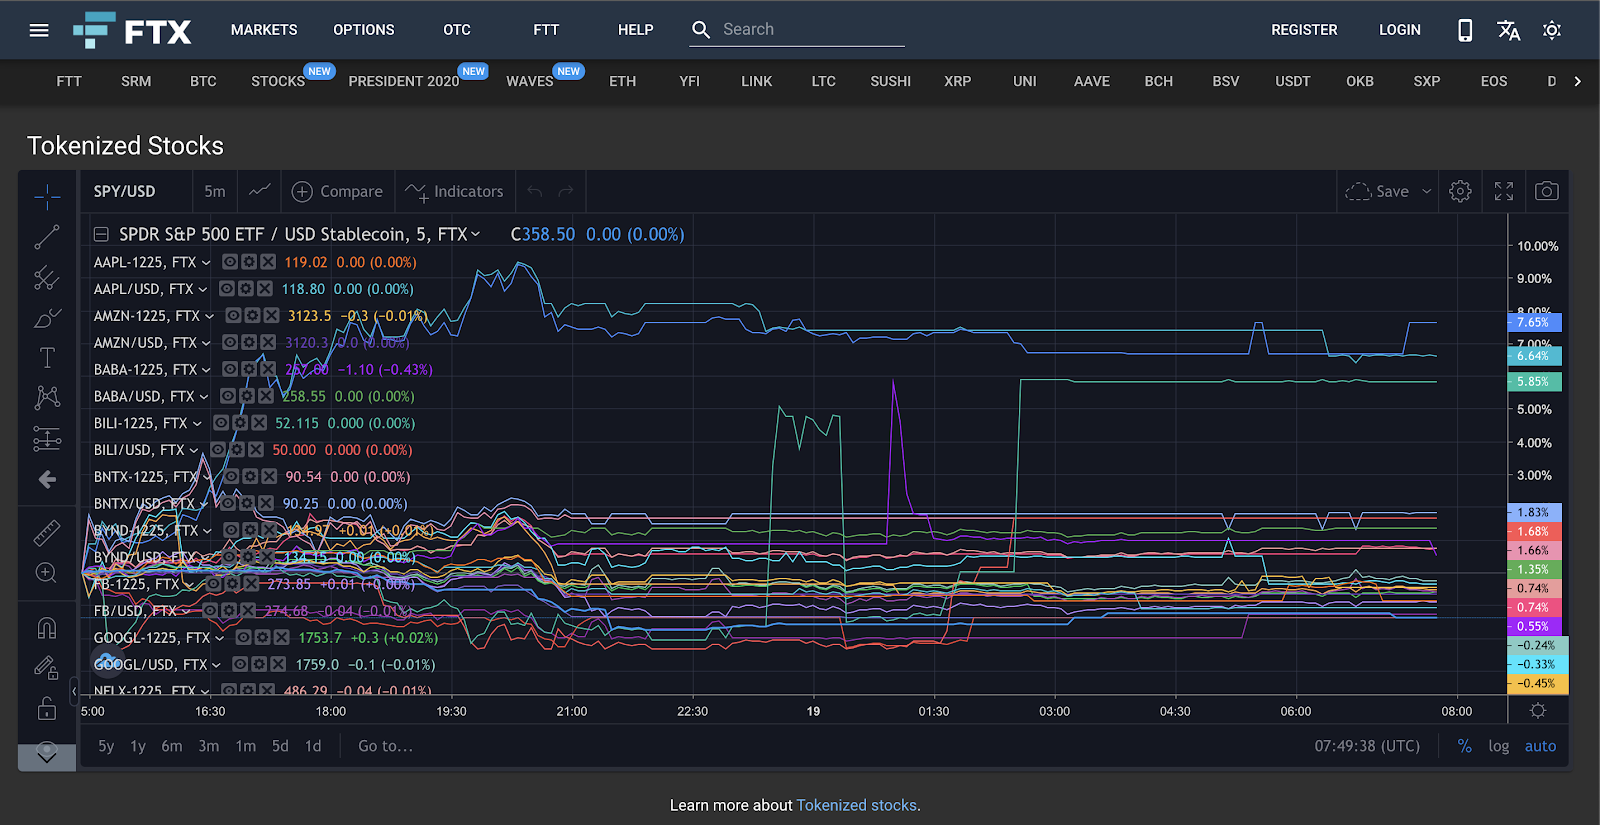The image size is (1600, 825).
Task: Redo the last chart action
Action: [x=566, y=191]
